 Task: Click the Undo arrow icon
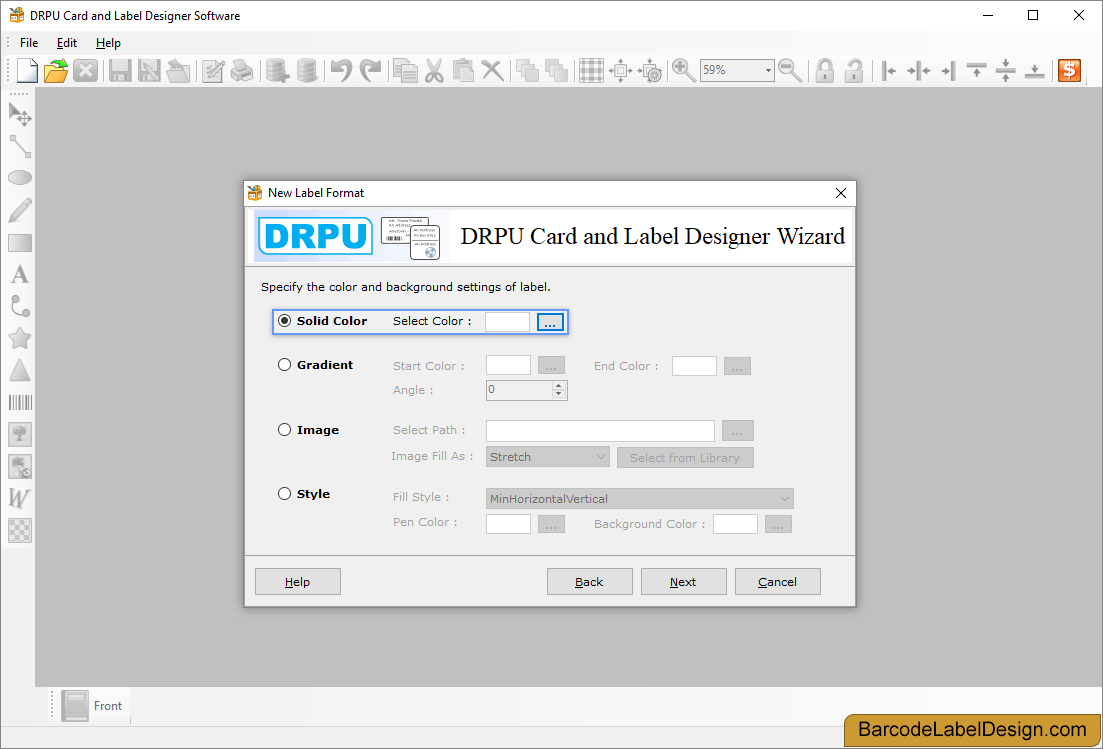pyautogui.click(x=341, y=70)
